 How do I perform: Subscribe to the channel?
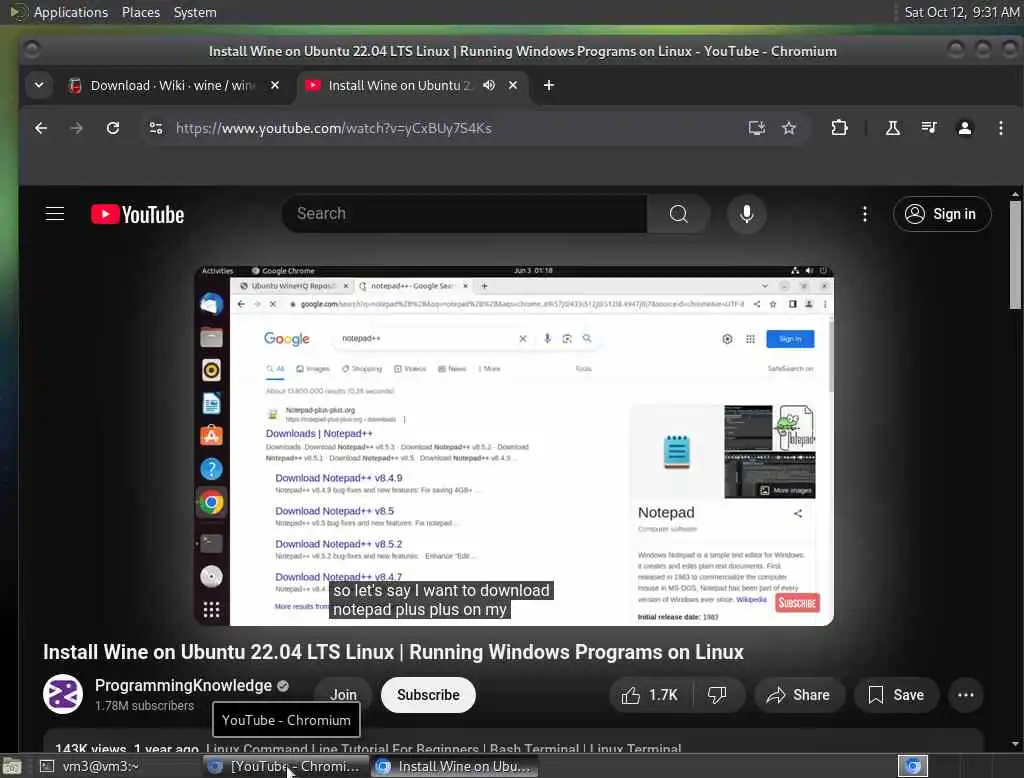pos(428,695)
